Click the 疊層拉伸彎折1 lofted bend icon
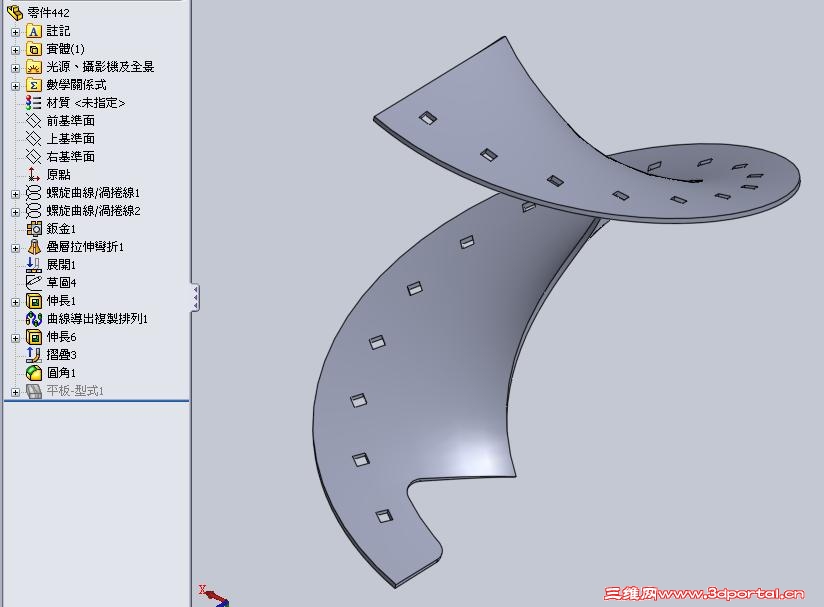This screenshot has height=607, width=824. click(x=34, y=246)
